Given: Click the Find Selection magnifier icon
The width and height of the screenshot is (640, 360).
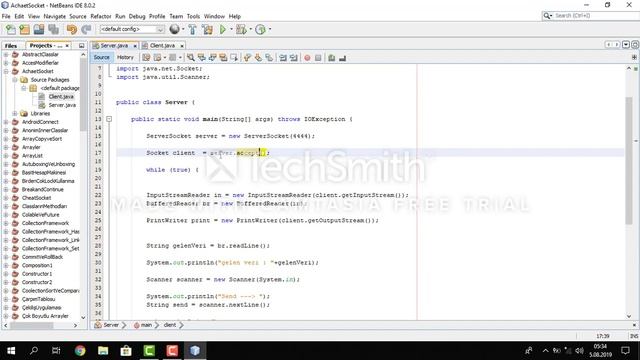Looking at the screenshot, I should pos(191,58).
